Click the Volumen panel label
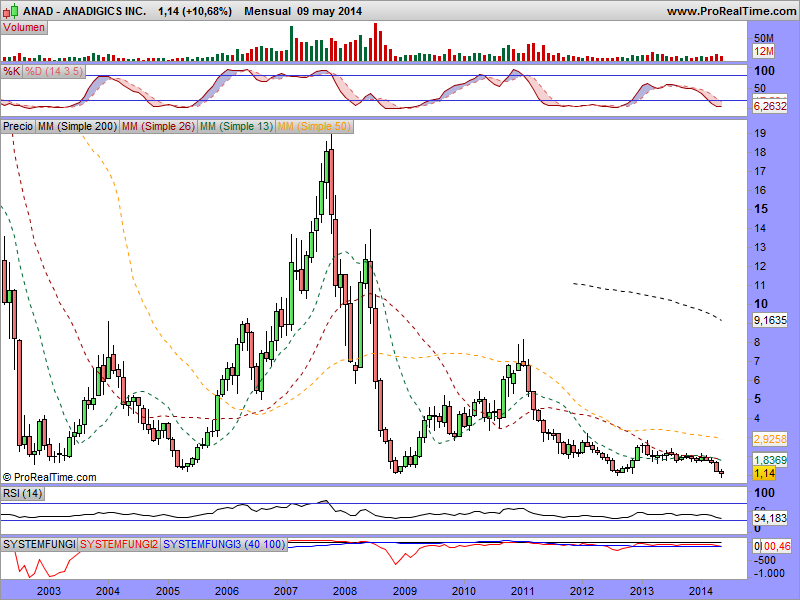 (x=24, y=28)
